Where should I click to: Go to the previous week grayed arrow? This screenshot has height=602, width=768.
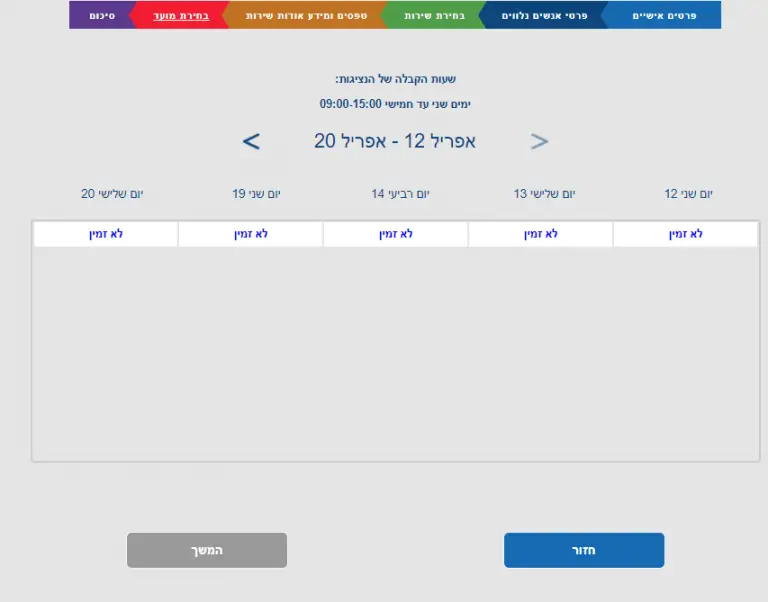(539, 142)
